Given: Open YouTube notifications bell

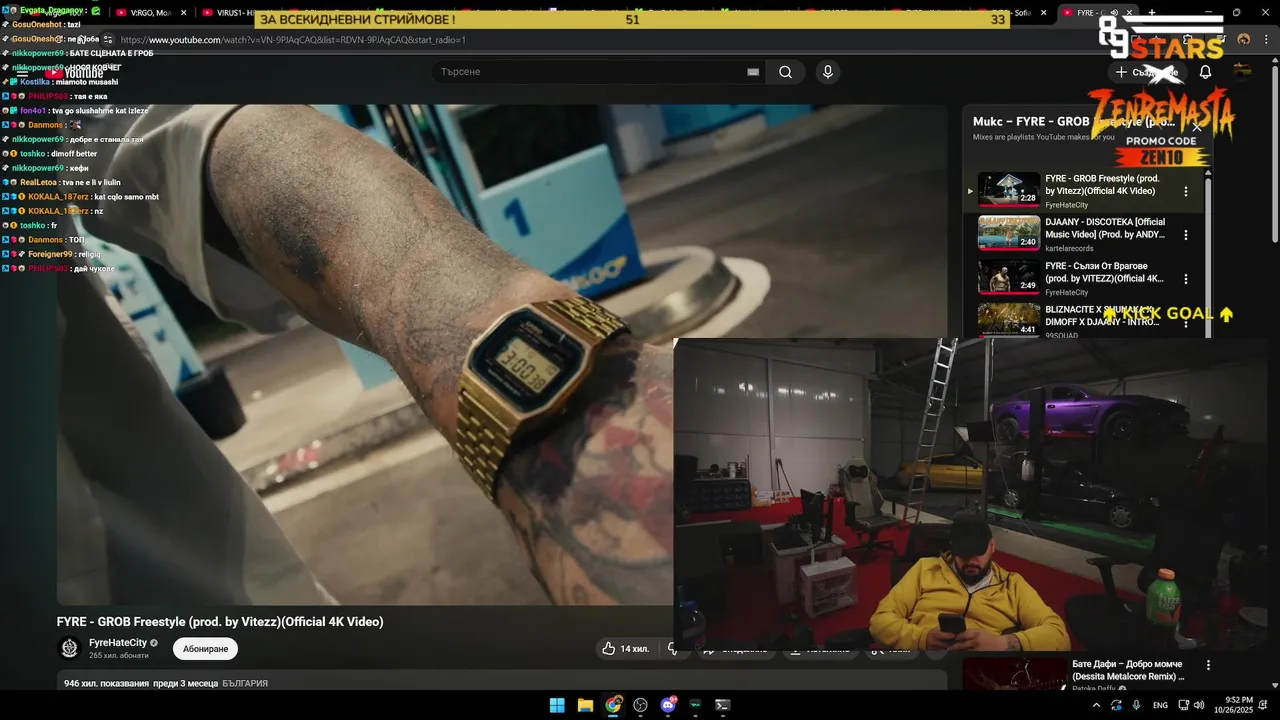Looking at the screenshot, I should 1205,72.
